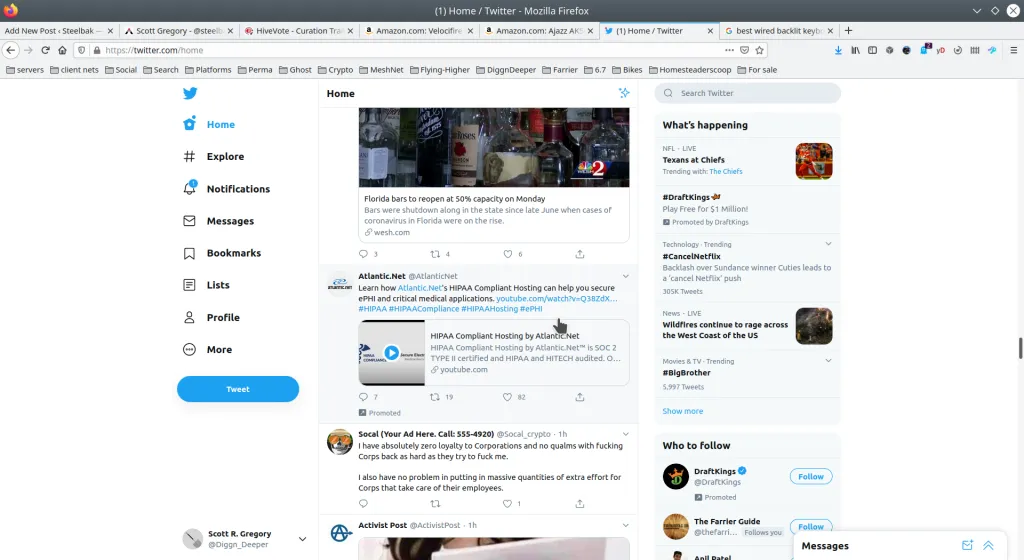
Task: Like the Atlantic.Net promoted tweet
Action: tap(507, 397)
